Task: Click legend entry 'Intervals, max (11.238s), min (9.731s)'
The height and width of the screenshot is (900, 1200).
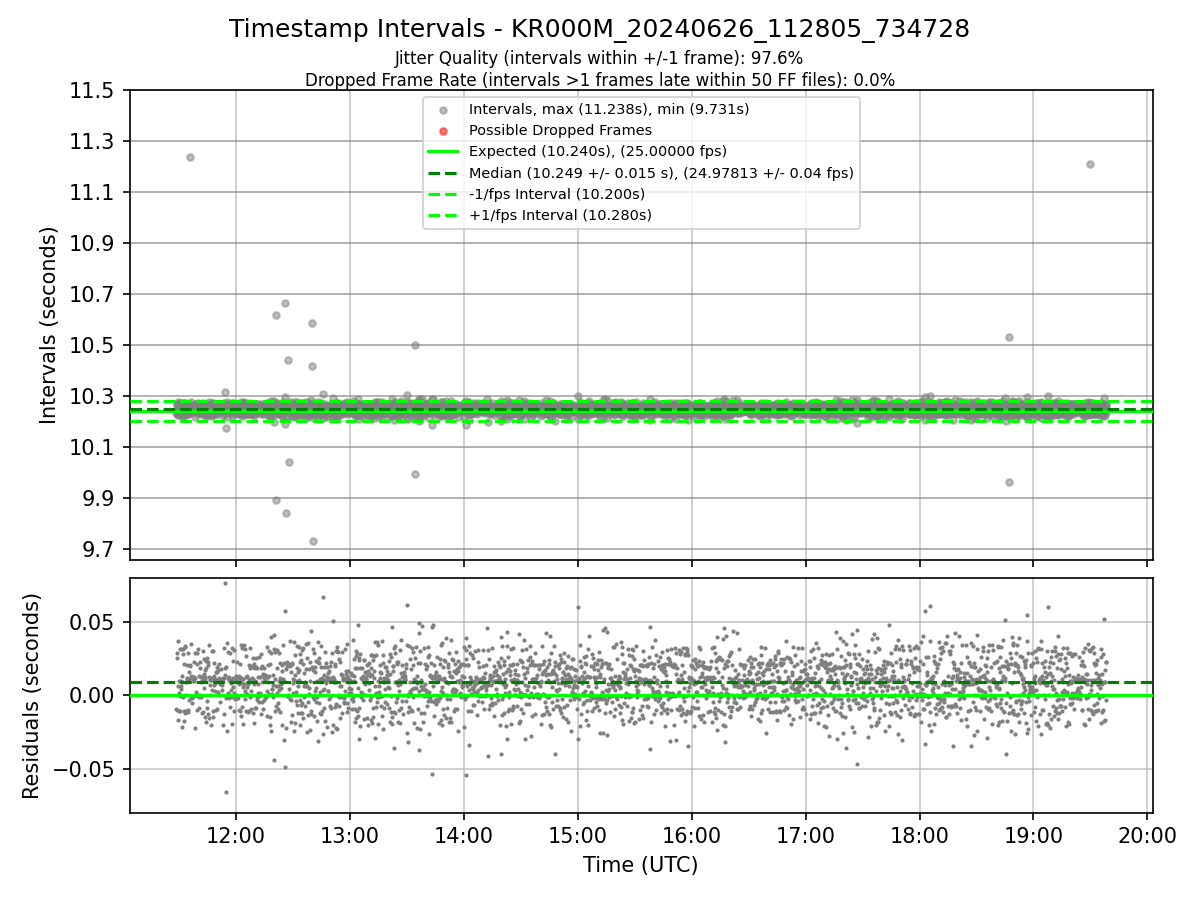Action: 609,109
